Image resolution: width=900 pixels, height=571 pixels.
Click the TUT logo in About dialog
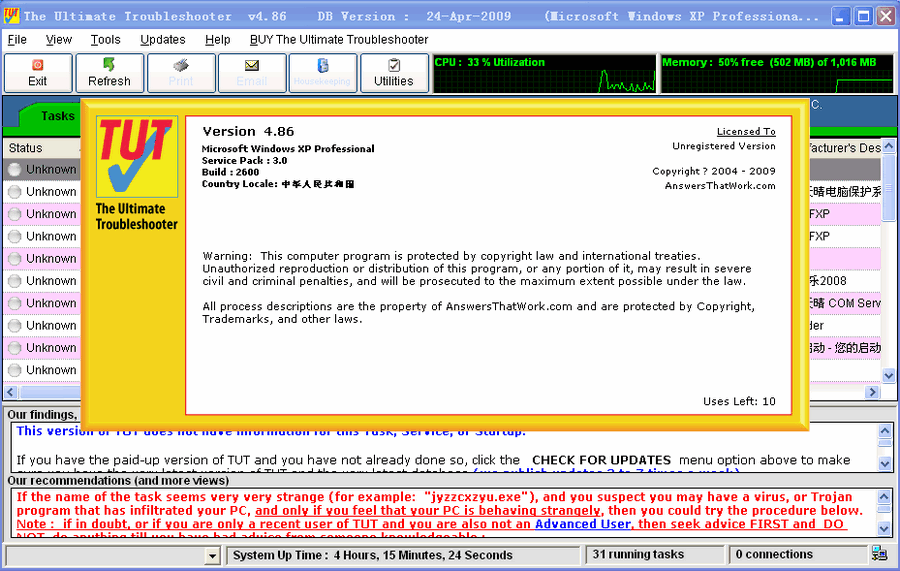[x=137, y=157]
